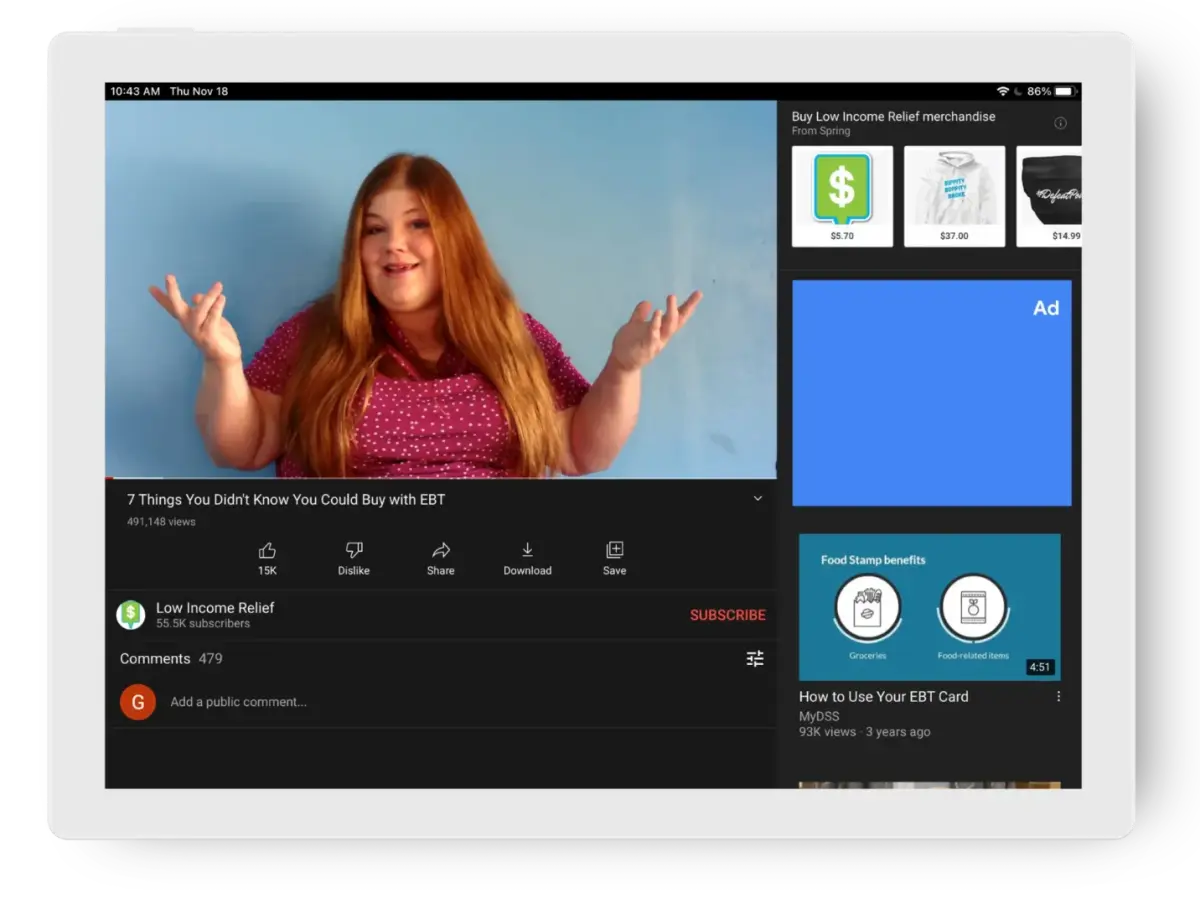Click the Comments section header
Image resolution: width=1200 pixels, height=904 pixels.
click(155, 659)
